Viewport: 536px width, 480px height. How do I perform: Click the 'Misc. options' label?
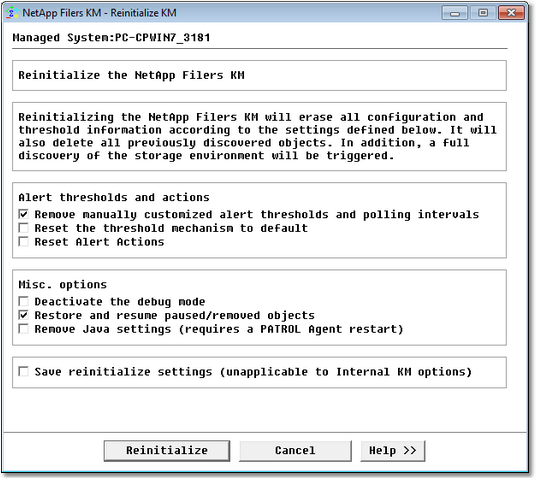[63, 284]
